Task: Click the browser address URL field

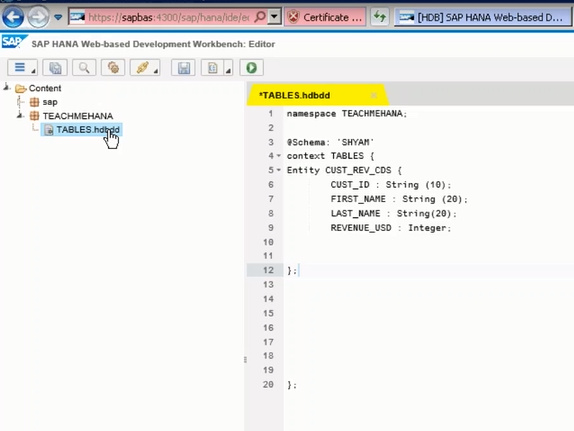Action: click(x=168, y=17)
